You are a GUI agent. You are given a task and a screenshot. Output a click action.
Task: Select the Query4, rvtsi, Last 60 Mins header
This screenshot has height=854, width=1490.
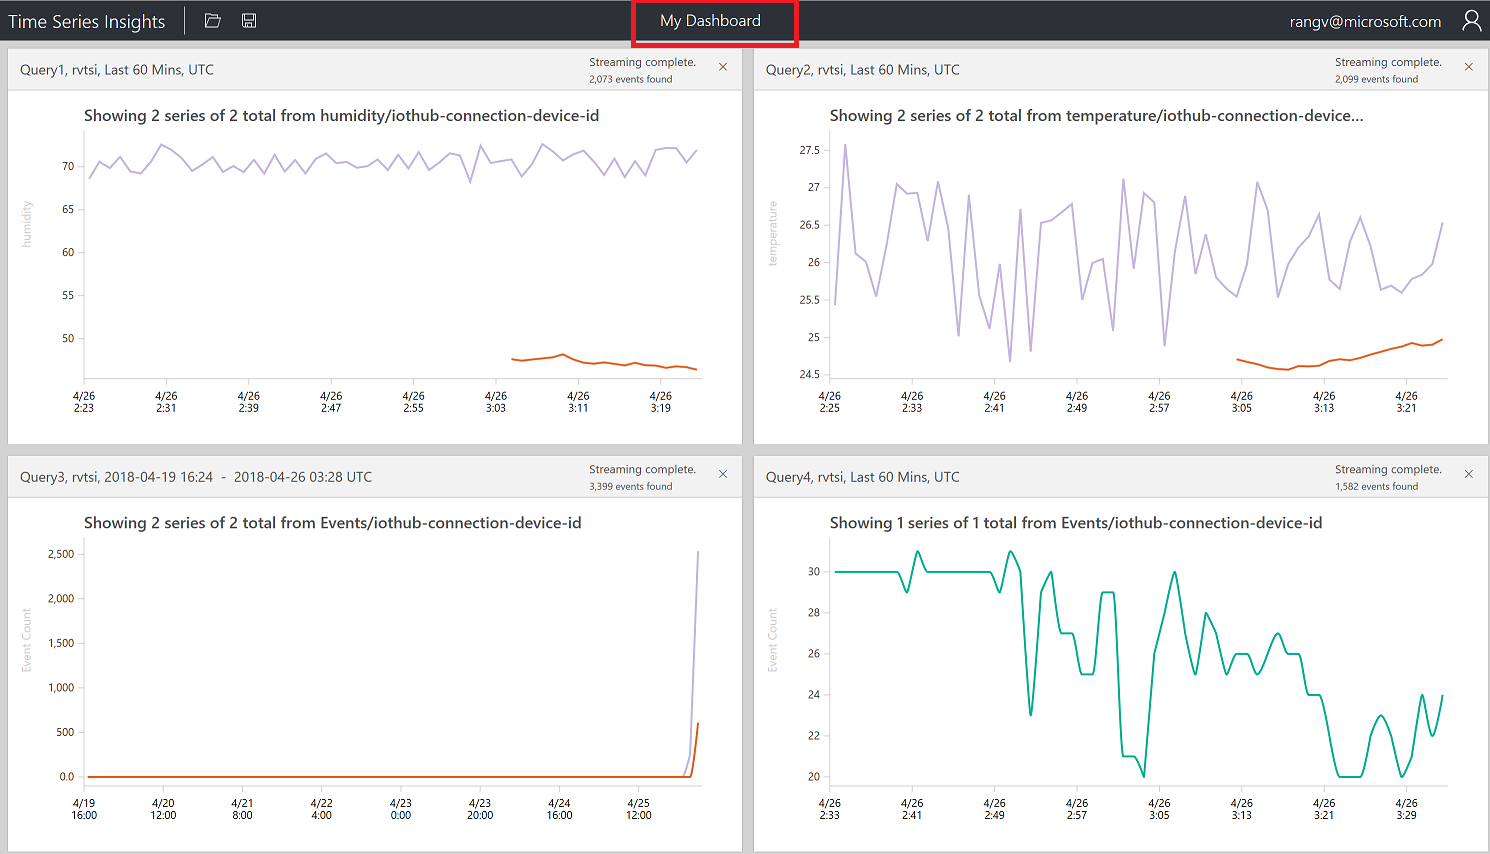point(863,477)
